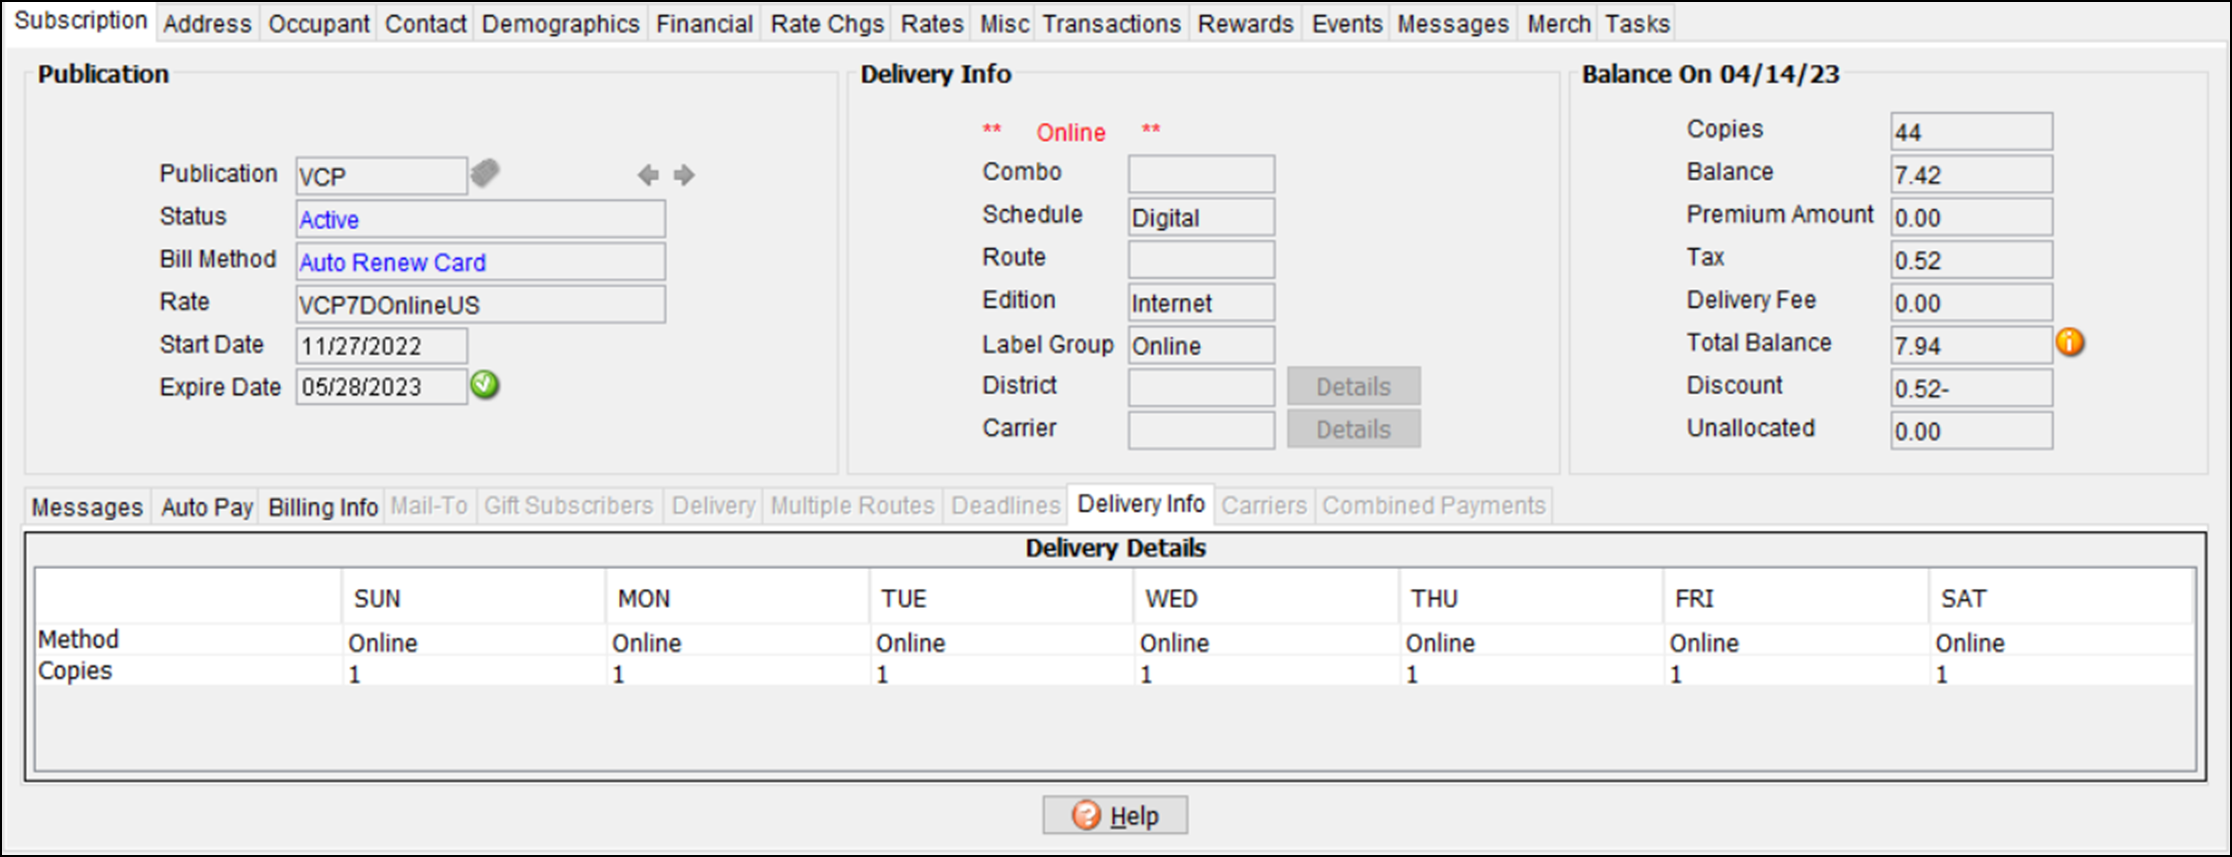Select the Rate Chgs tab
The width and height of the screenshot is (2232, 857).
tap(827, 24)
